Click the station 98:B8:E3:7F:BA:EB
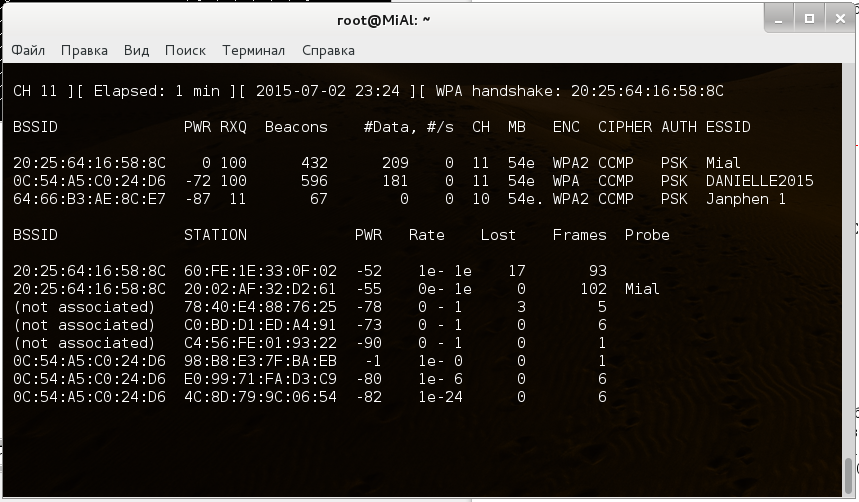Viewport: 859px width, 502px height. [260, 361]
